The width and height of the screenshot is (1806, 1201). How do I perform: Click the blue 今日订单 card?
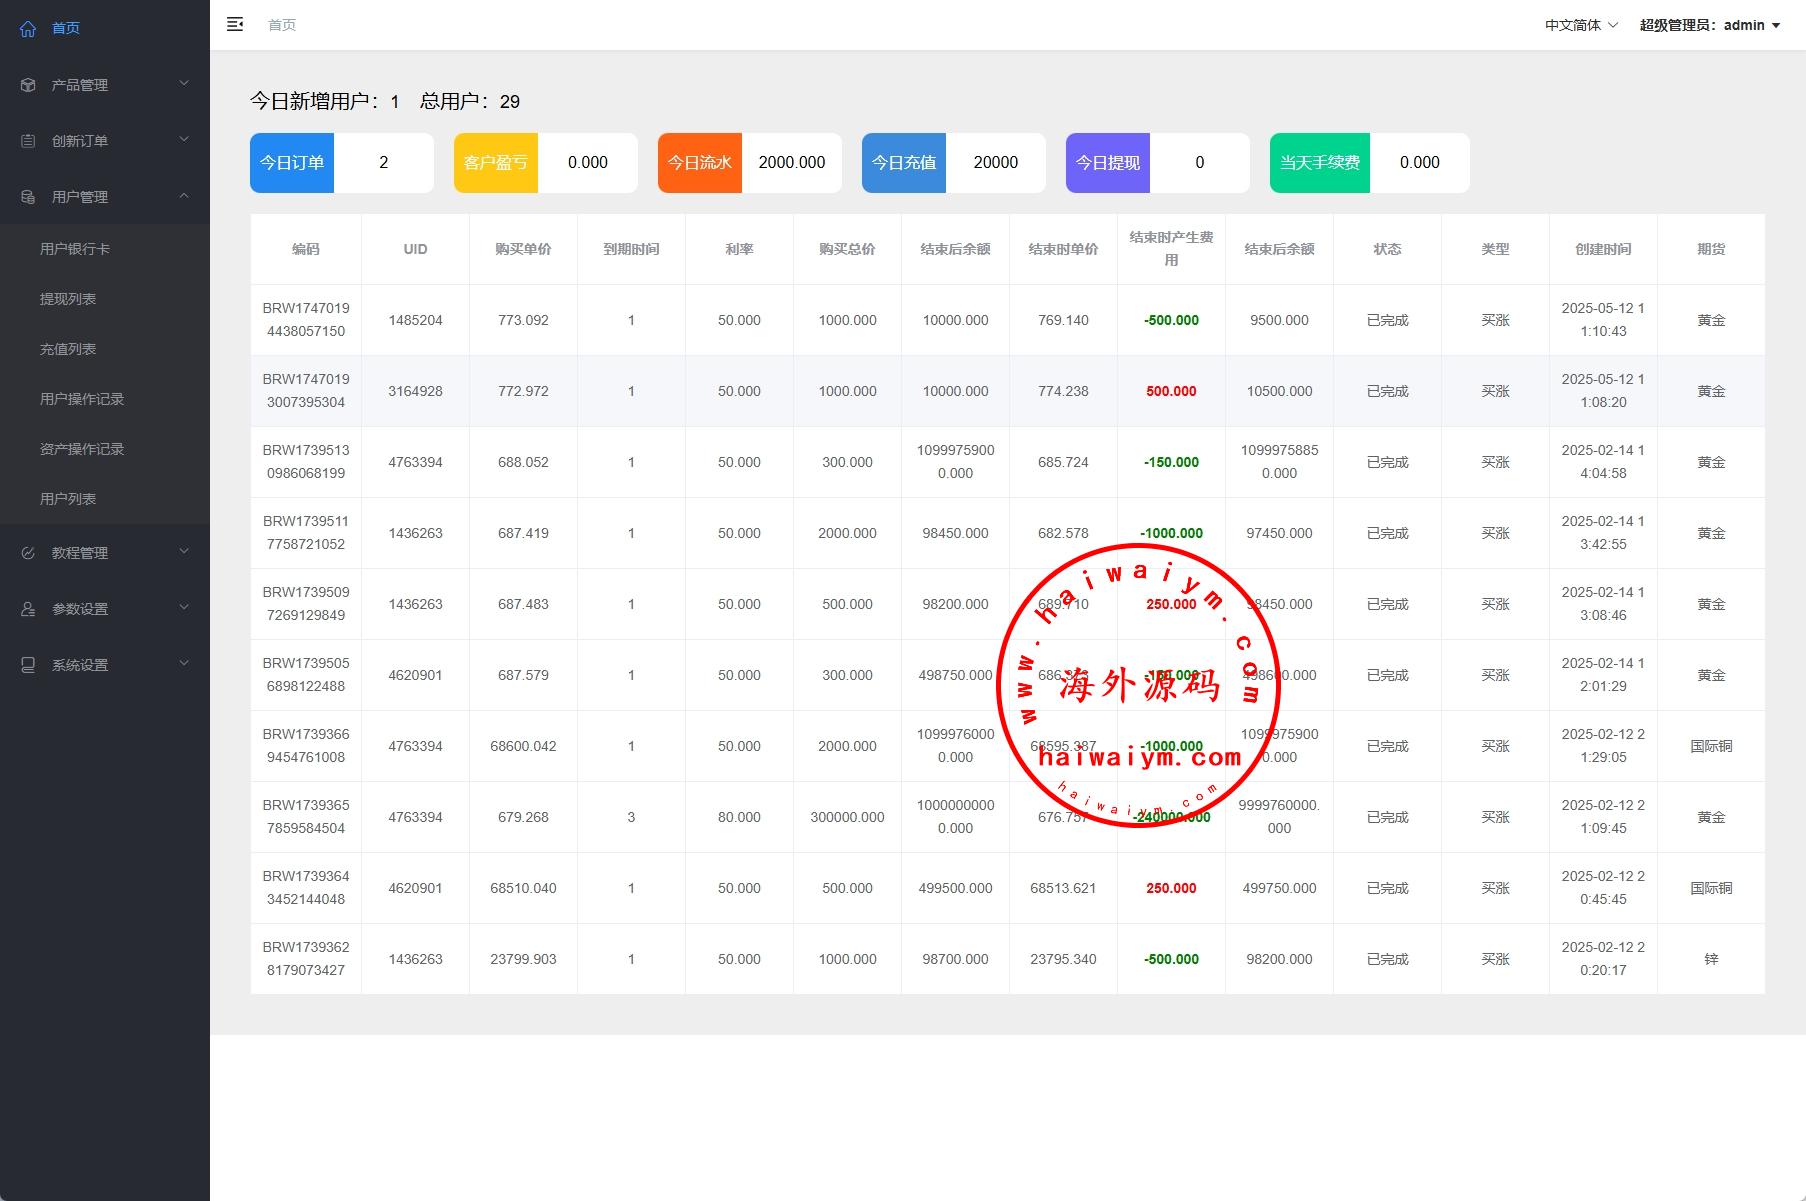(x=292, y=163)
